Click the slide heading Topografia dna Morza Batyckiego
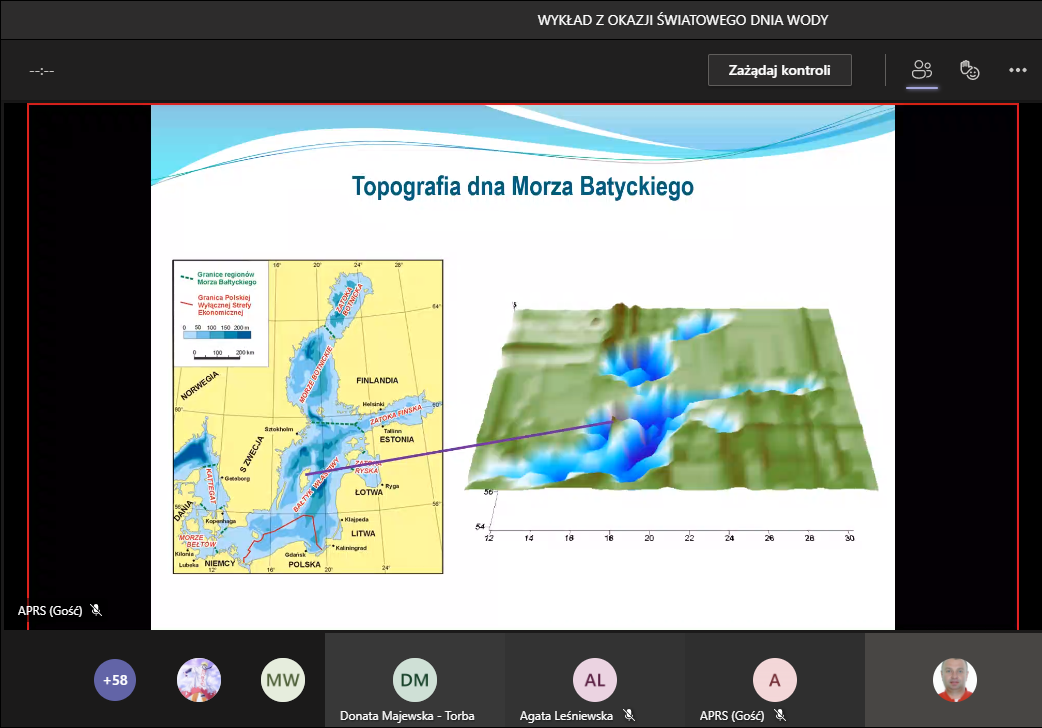The width and height of the screenshot is (1042, 728). click(x=522, y=186)
